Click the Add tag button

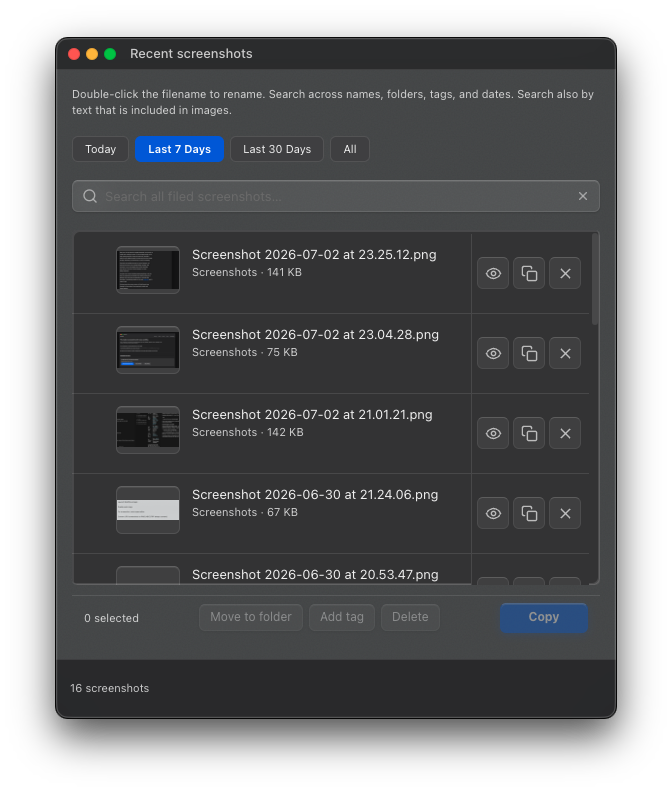point(342,617)
